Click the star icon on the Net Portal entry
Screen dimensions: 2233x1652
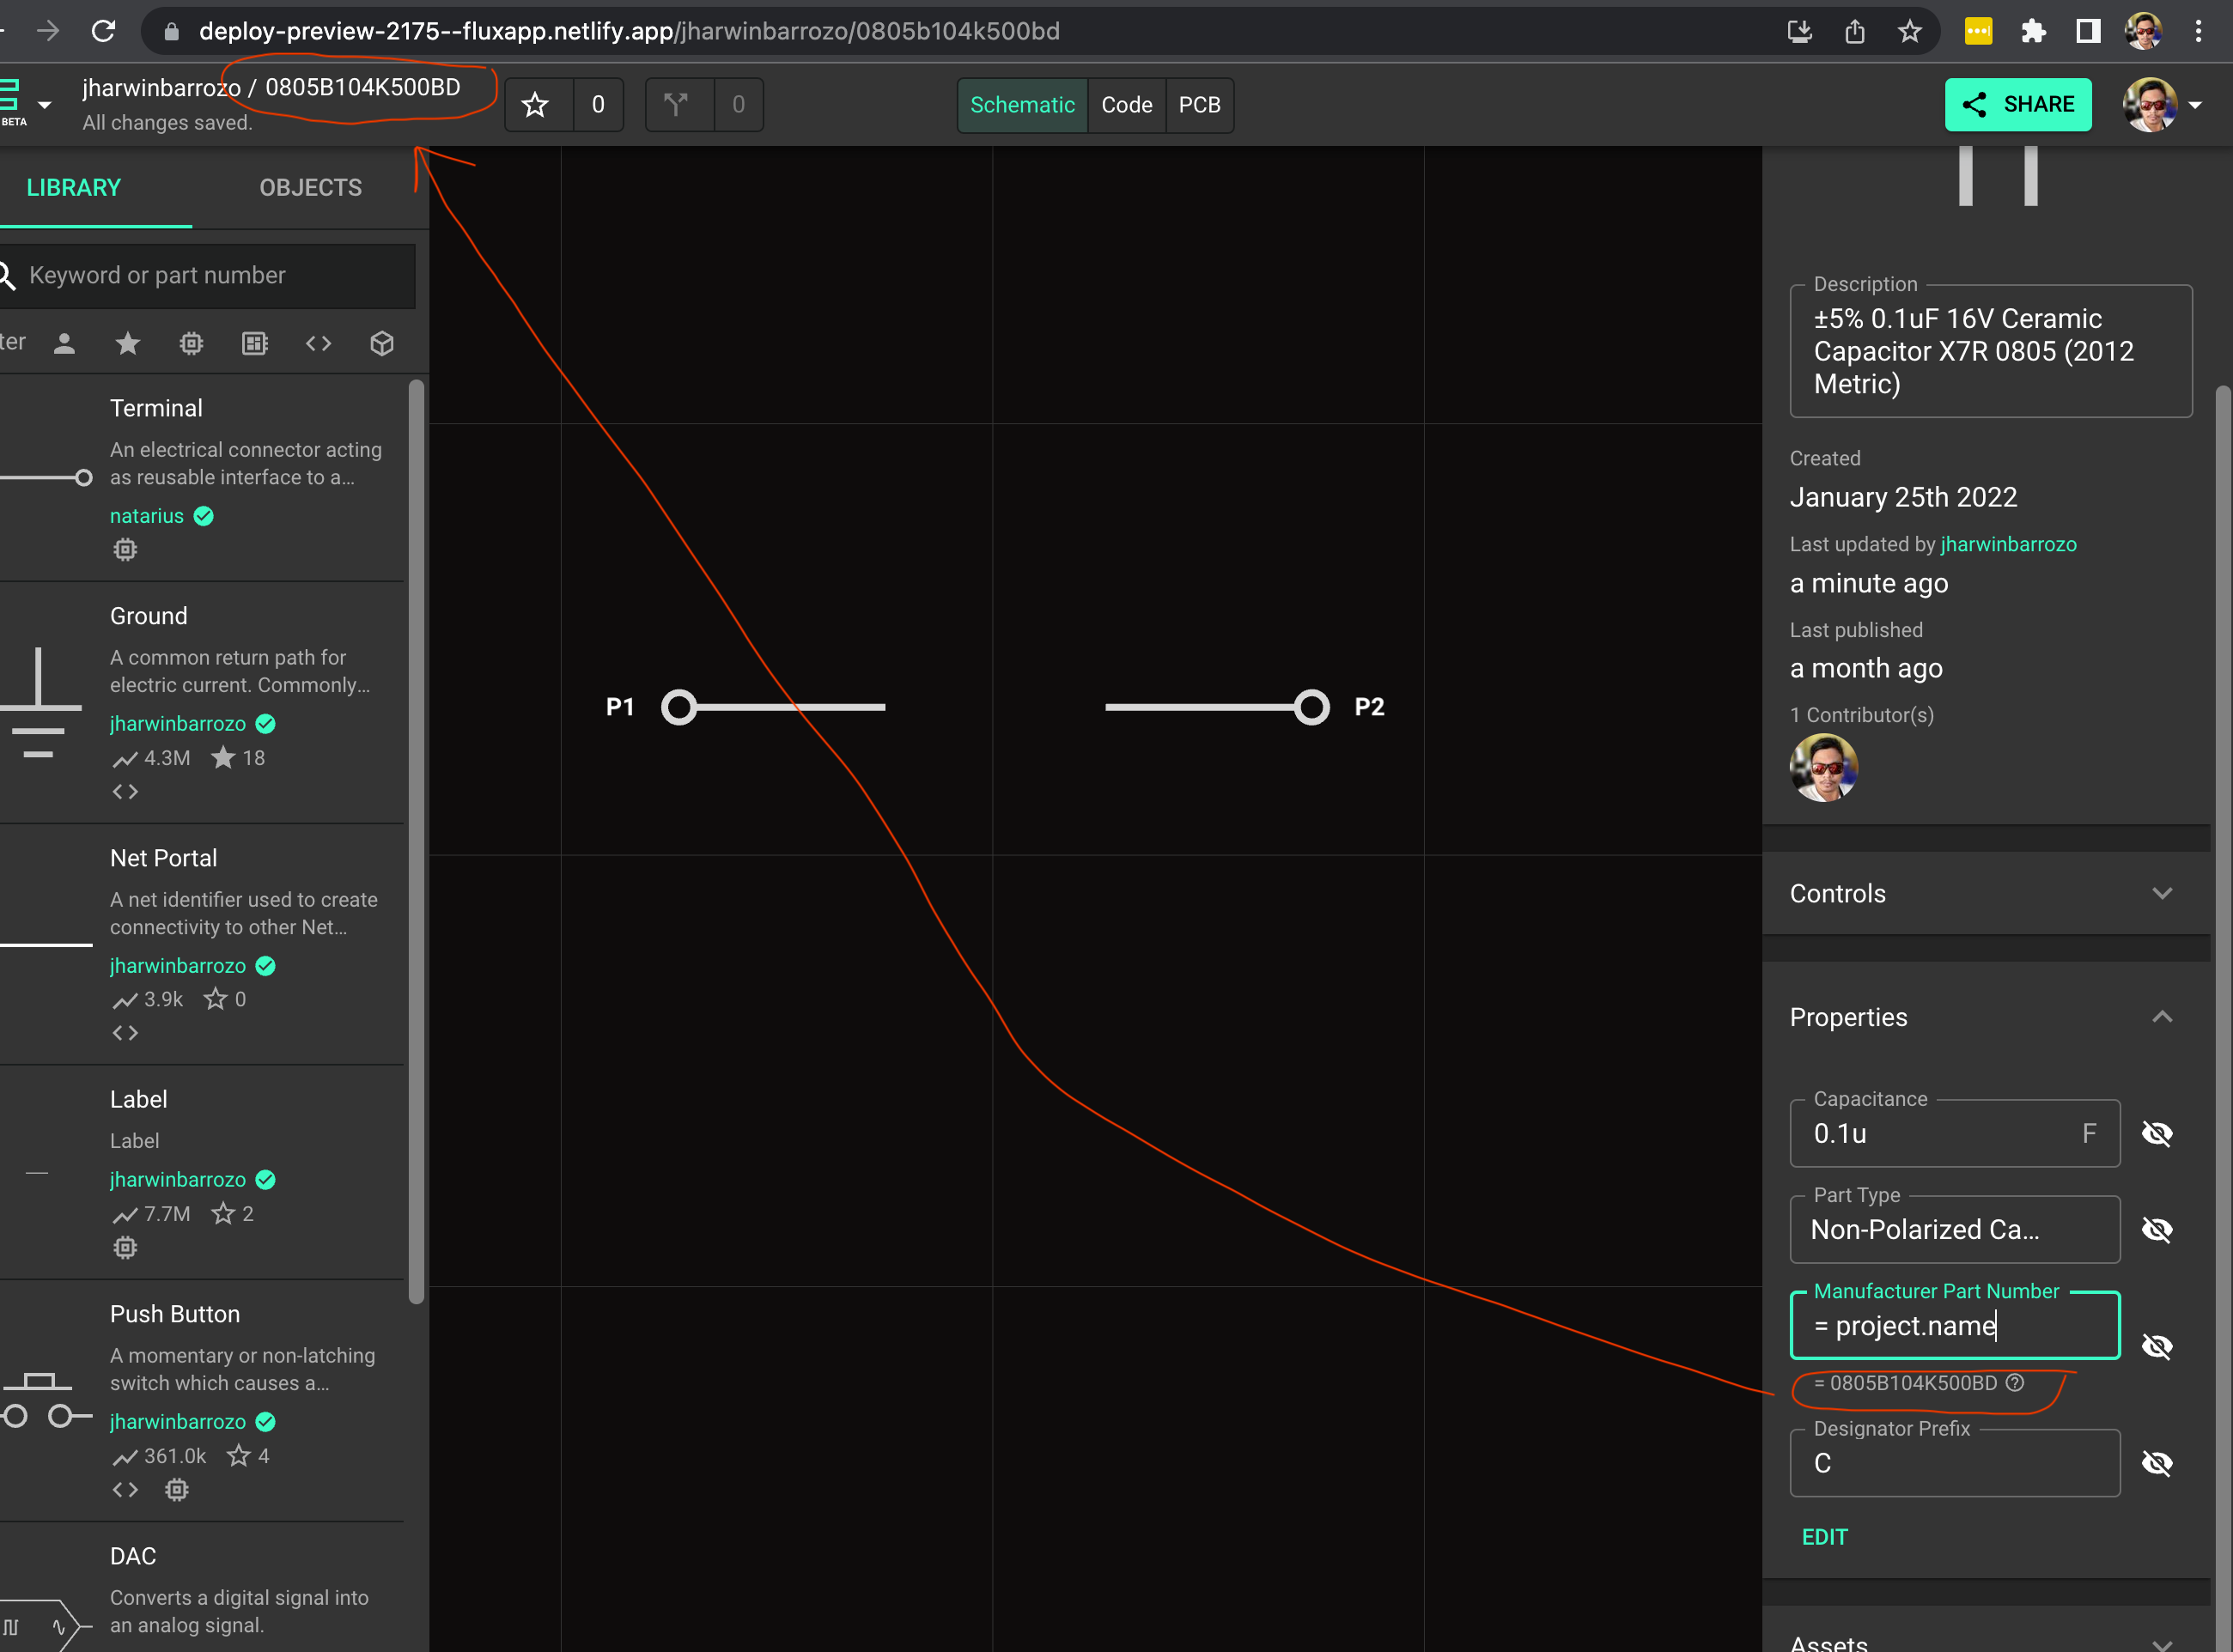pos(215,998)
